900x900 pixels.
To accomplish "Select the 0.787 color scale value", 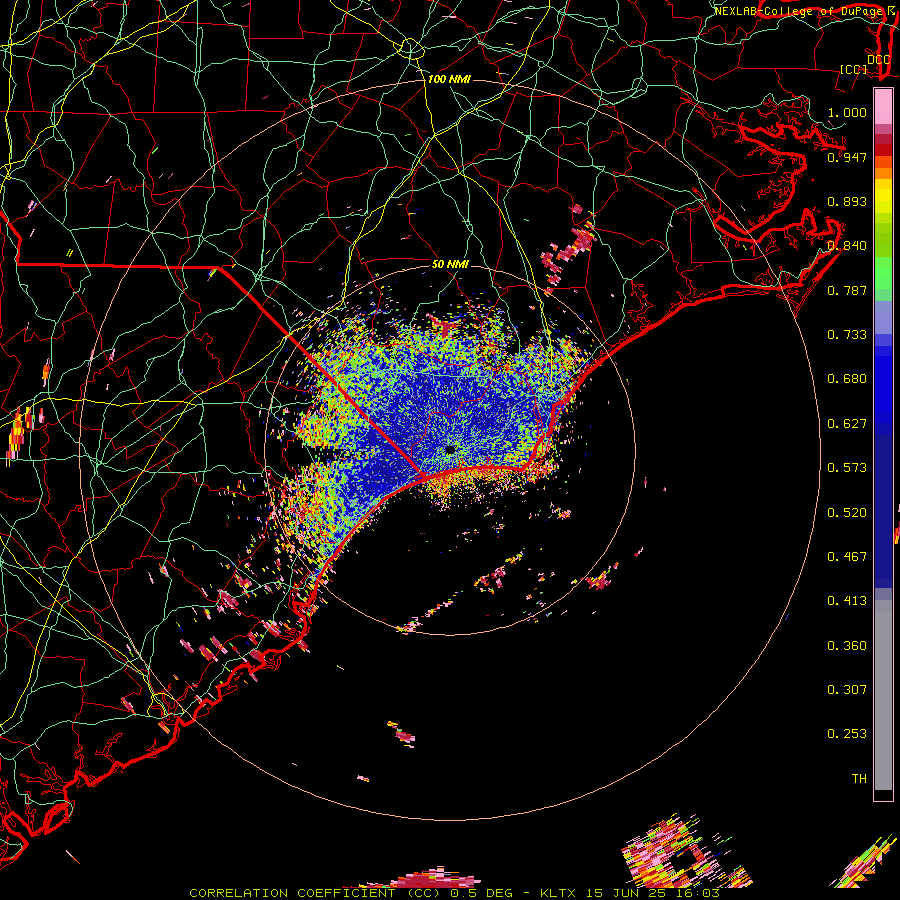I will click(x=847, y=290).
